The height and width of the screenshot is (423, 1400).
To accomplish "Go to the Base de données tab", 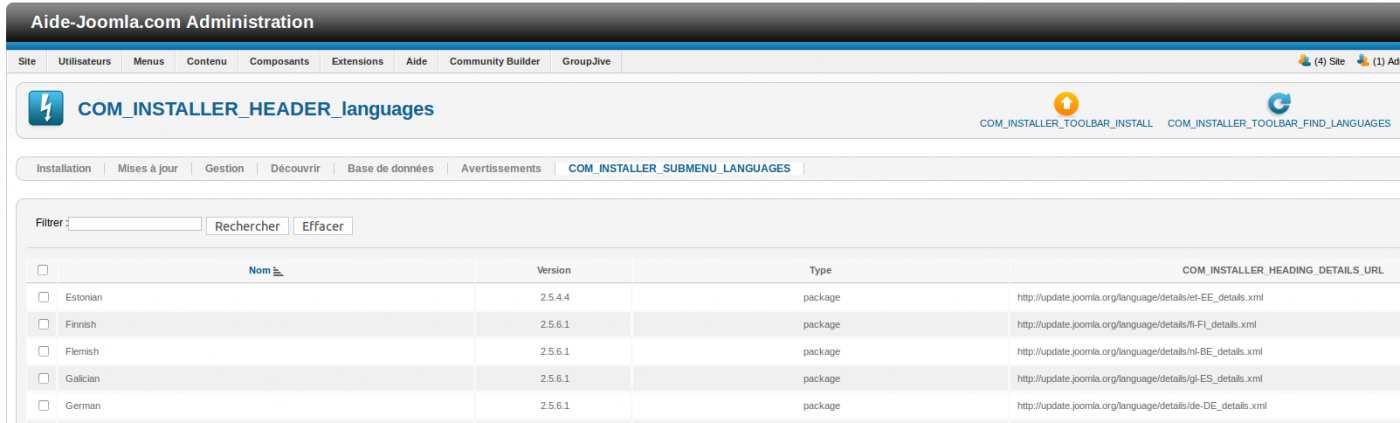I will click(x=390, y=168).
